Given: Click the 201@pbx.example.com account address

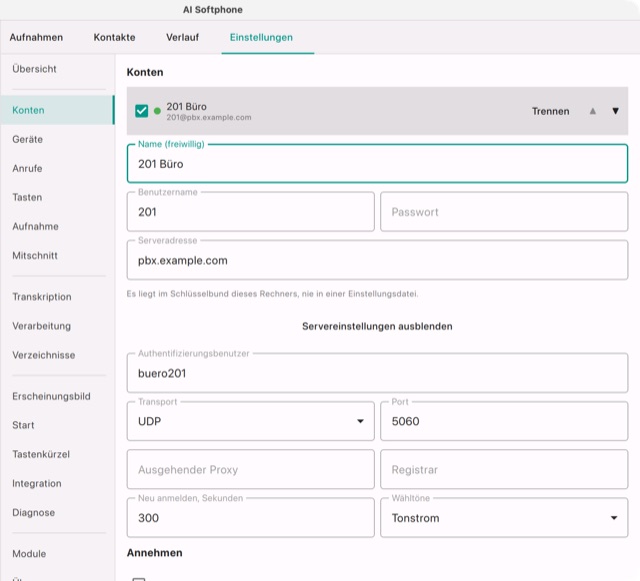Looking at the screenshot, I should click(209, 118).
